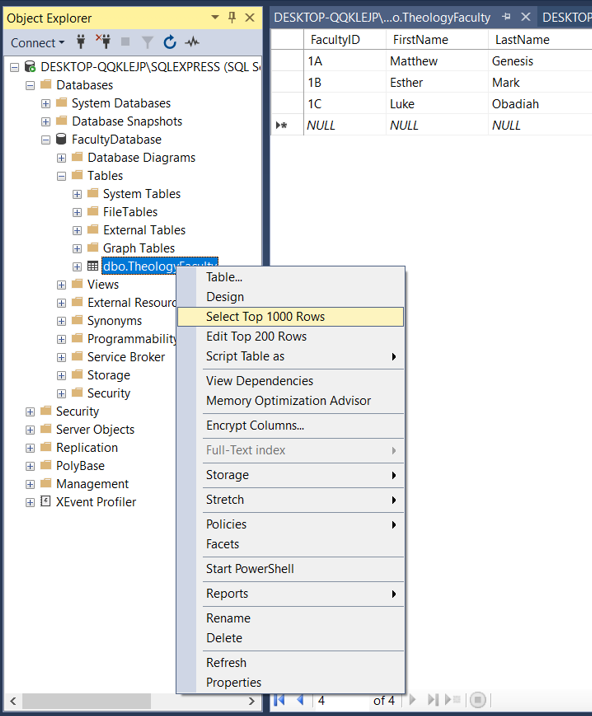Open the Connect dropdown

37,42
